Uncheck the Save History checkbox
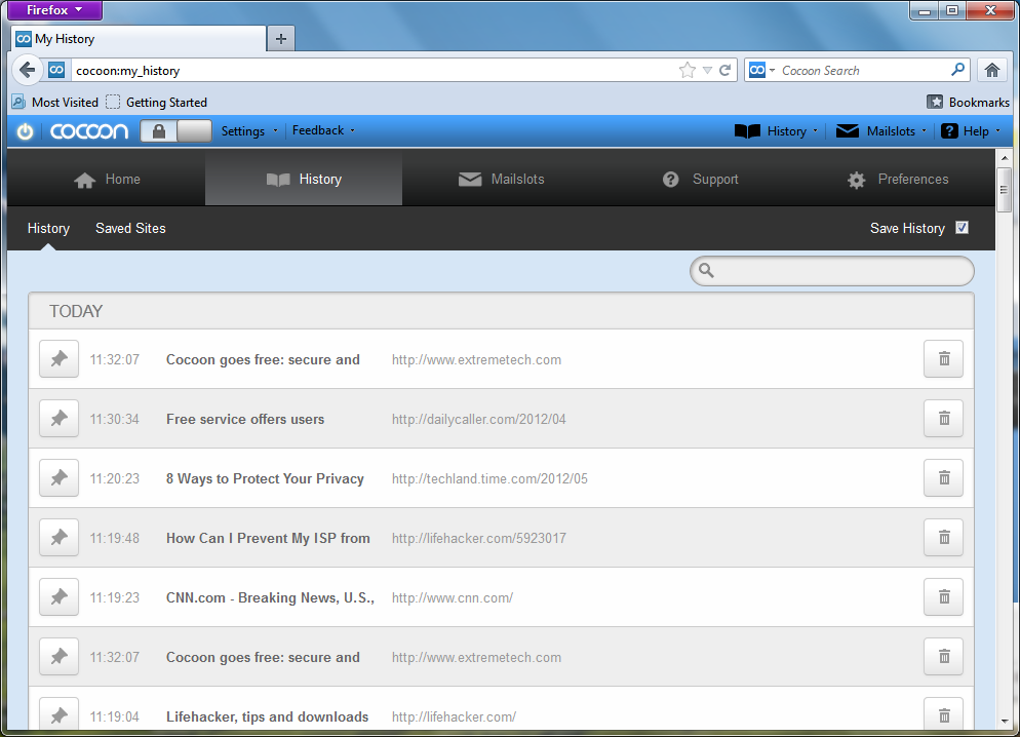The height and width of the screenshot is (737, 1020). pos(962,228)
